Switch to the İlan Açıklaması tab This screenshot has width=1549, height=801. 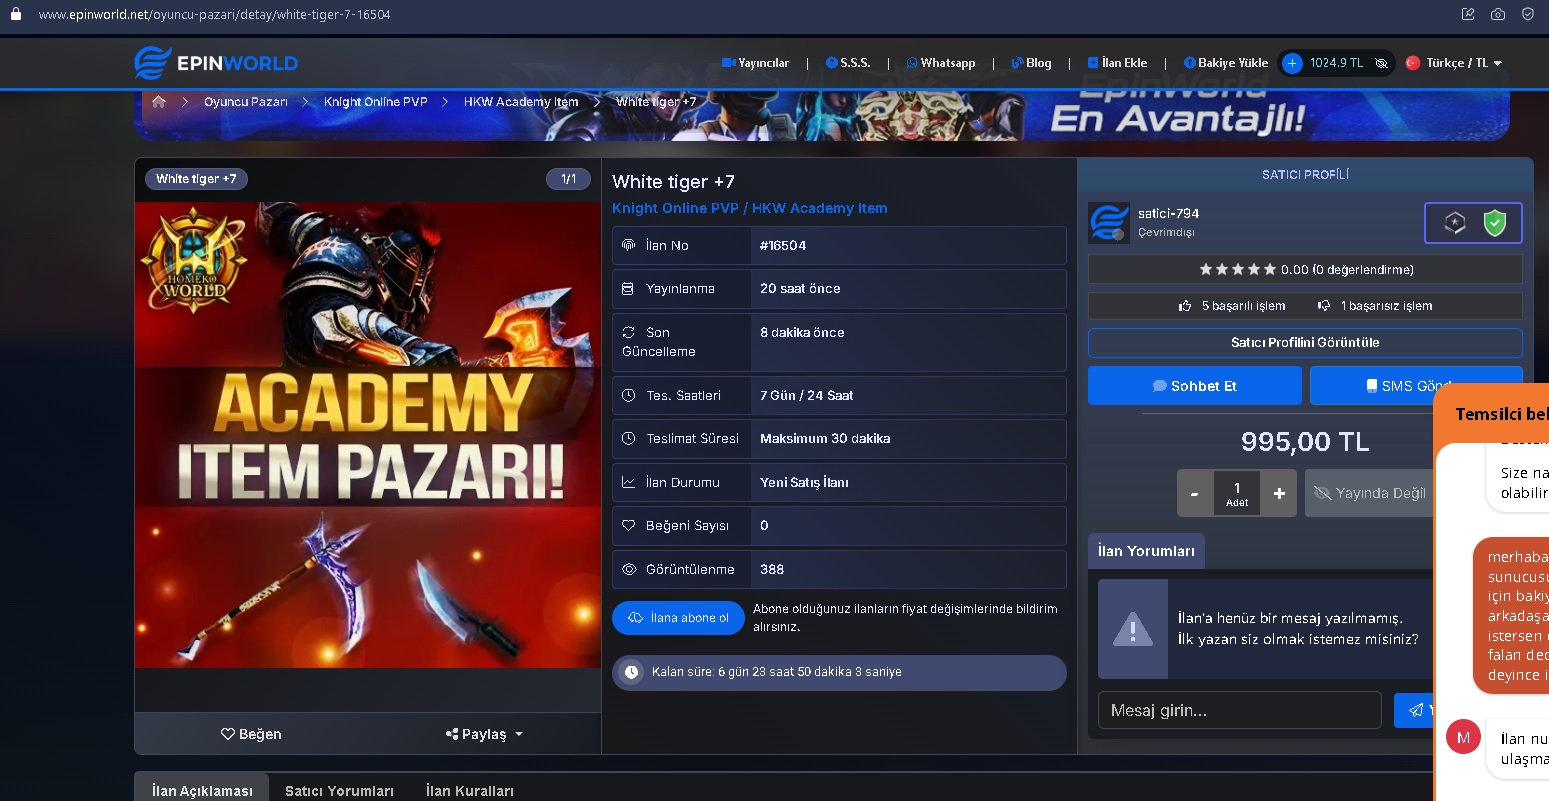202,790
